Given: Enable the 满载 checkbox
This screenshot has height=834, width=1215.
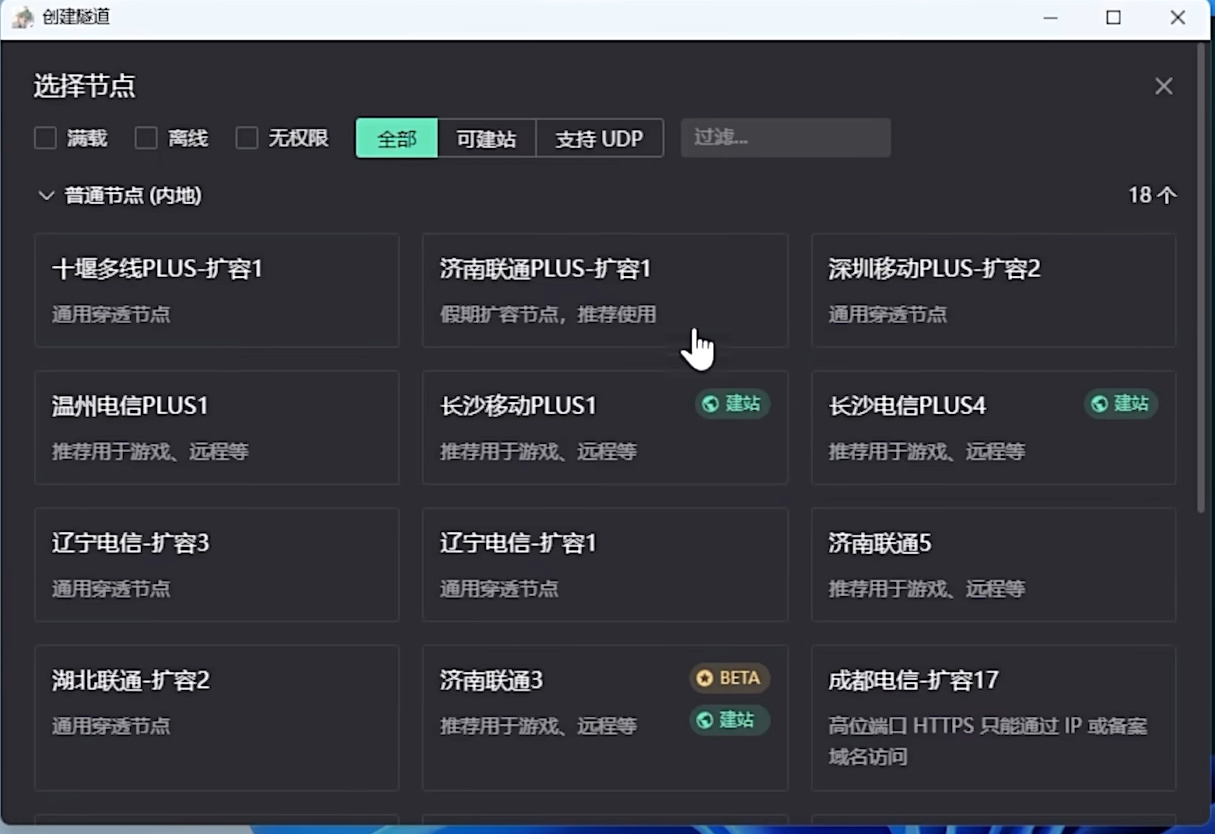Looking at the screenshot, I should [45, 138].
